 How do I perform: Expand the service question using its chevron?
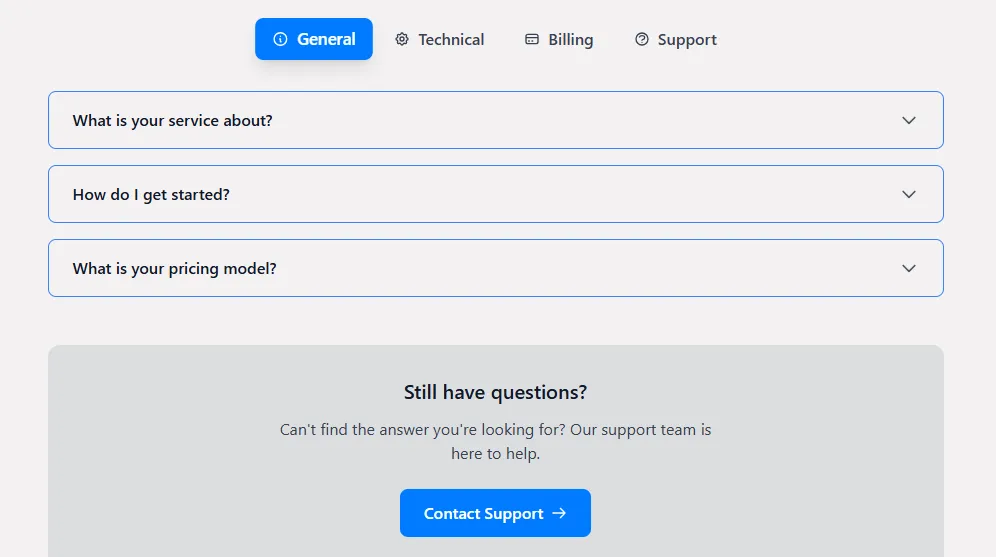909,120
